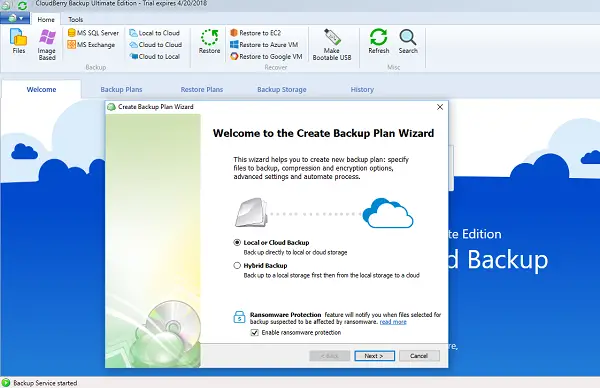The image size is (600, 388).
Task: Click Make Bootable USB
Action: click(x=332, y=44)
